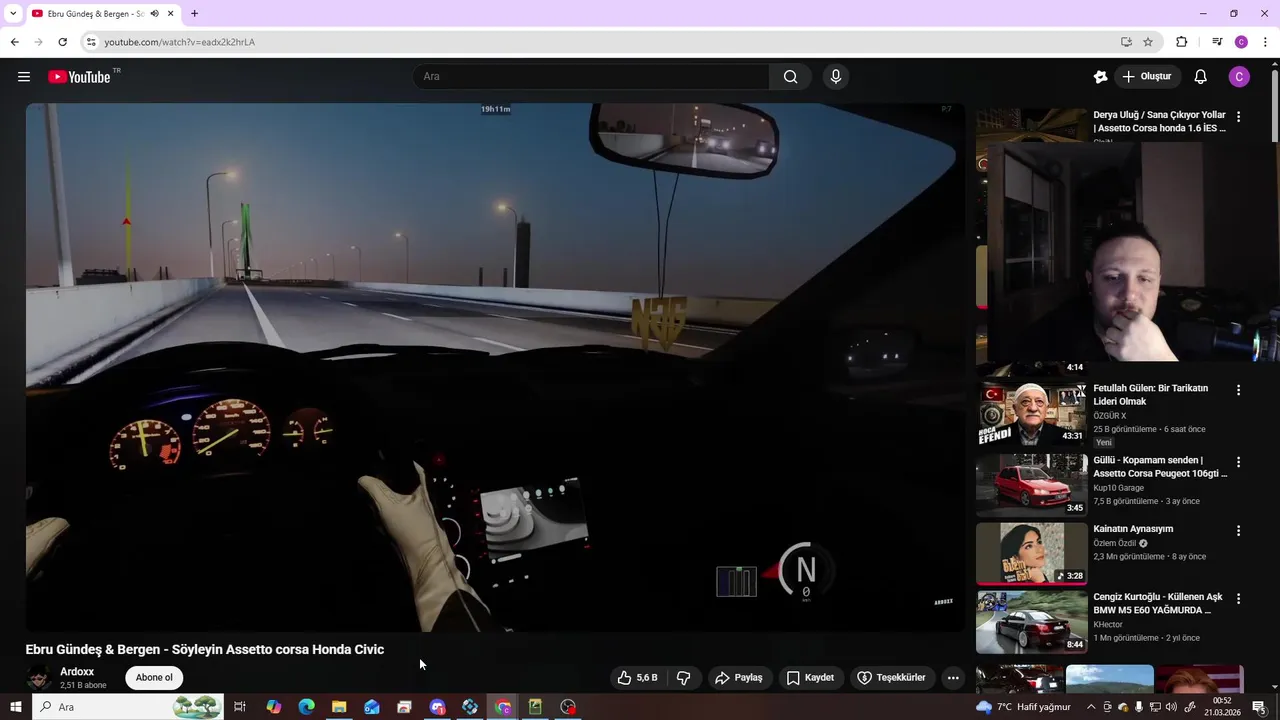Image resolution: width=1280 pixels, height=720 pixels.
Task: Open more actions ellipsis under the video
Action: click(953, 678)
